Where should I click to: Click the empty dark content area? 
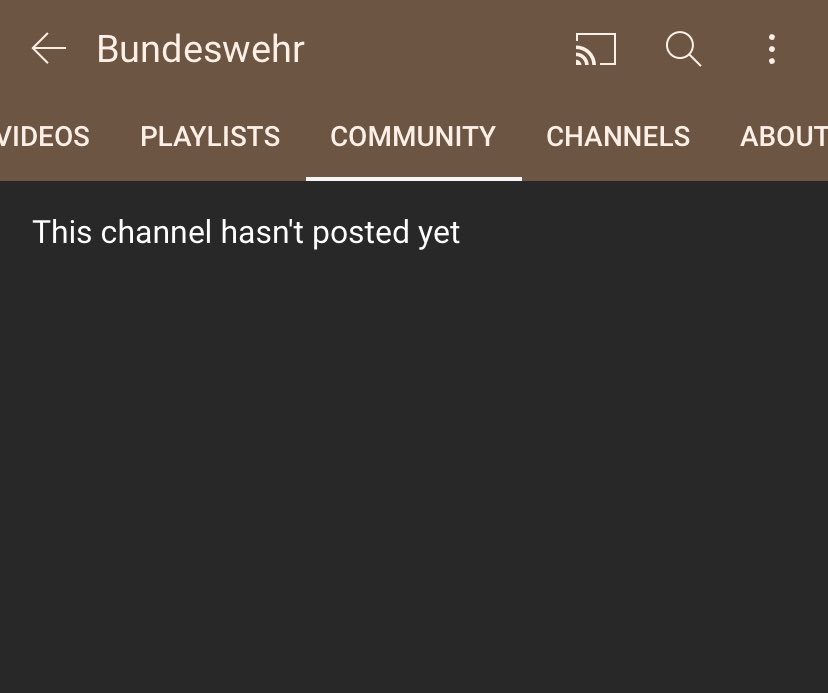click(x=414, y=454)
